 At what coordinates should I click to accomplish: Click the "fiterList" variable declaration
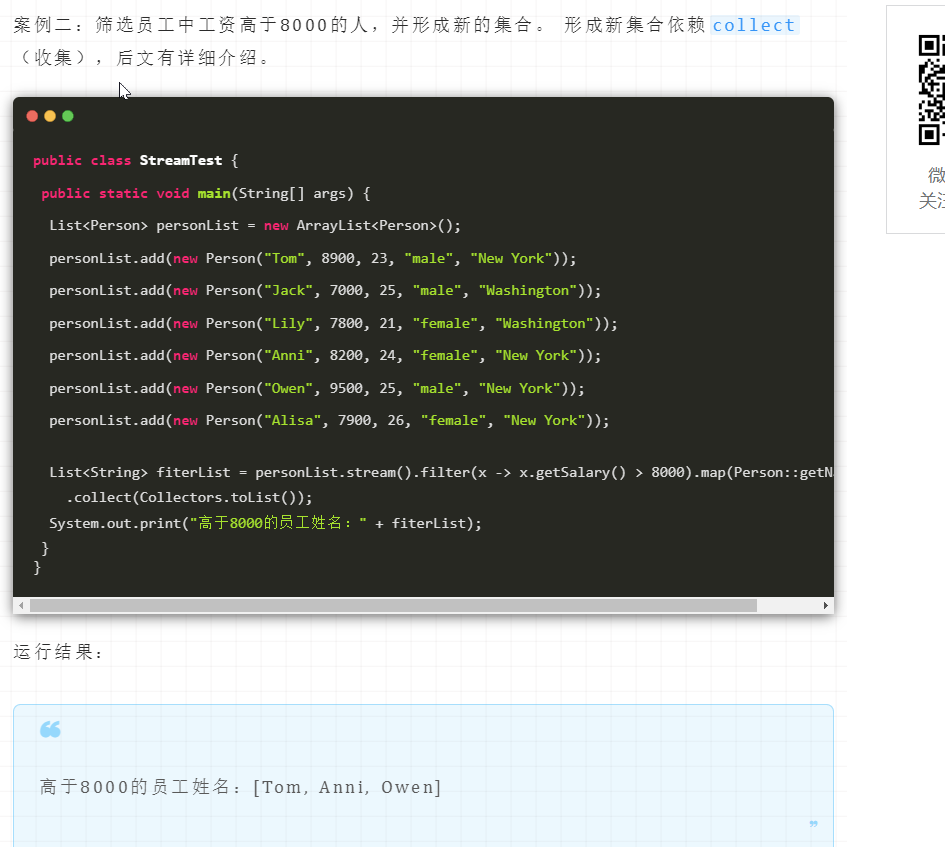[193, 473]
